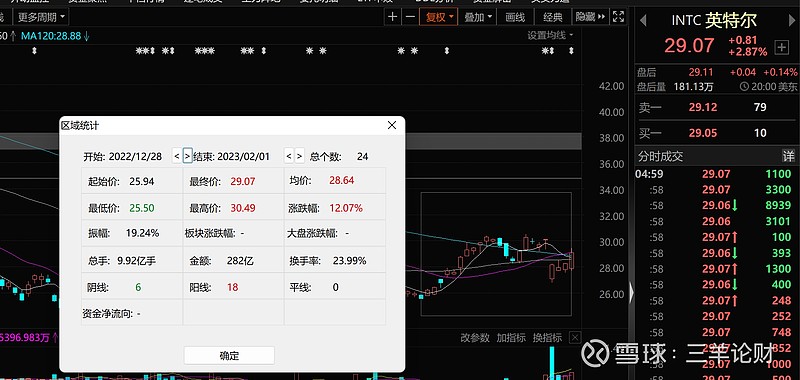This screenshot has width=800, height=380.
Task: Click 最低价 value 25.50
Action: 142,208
